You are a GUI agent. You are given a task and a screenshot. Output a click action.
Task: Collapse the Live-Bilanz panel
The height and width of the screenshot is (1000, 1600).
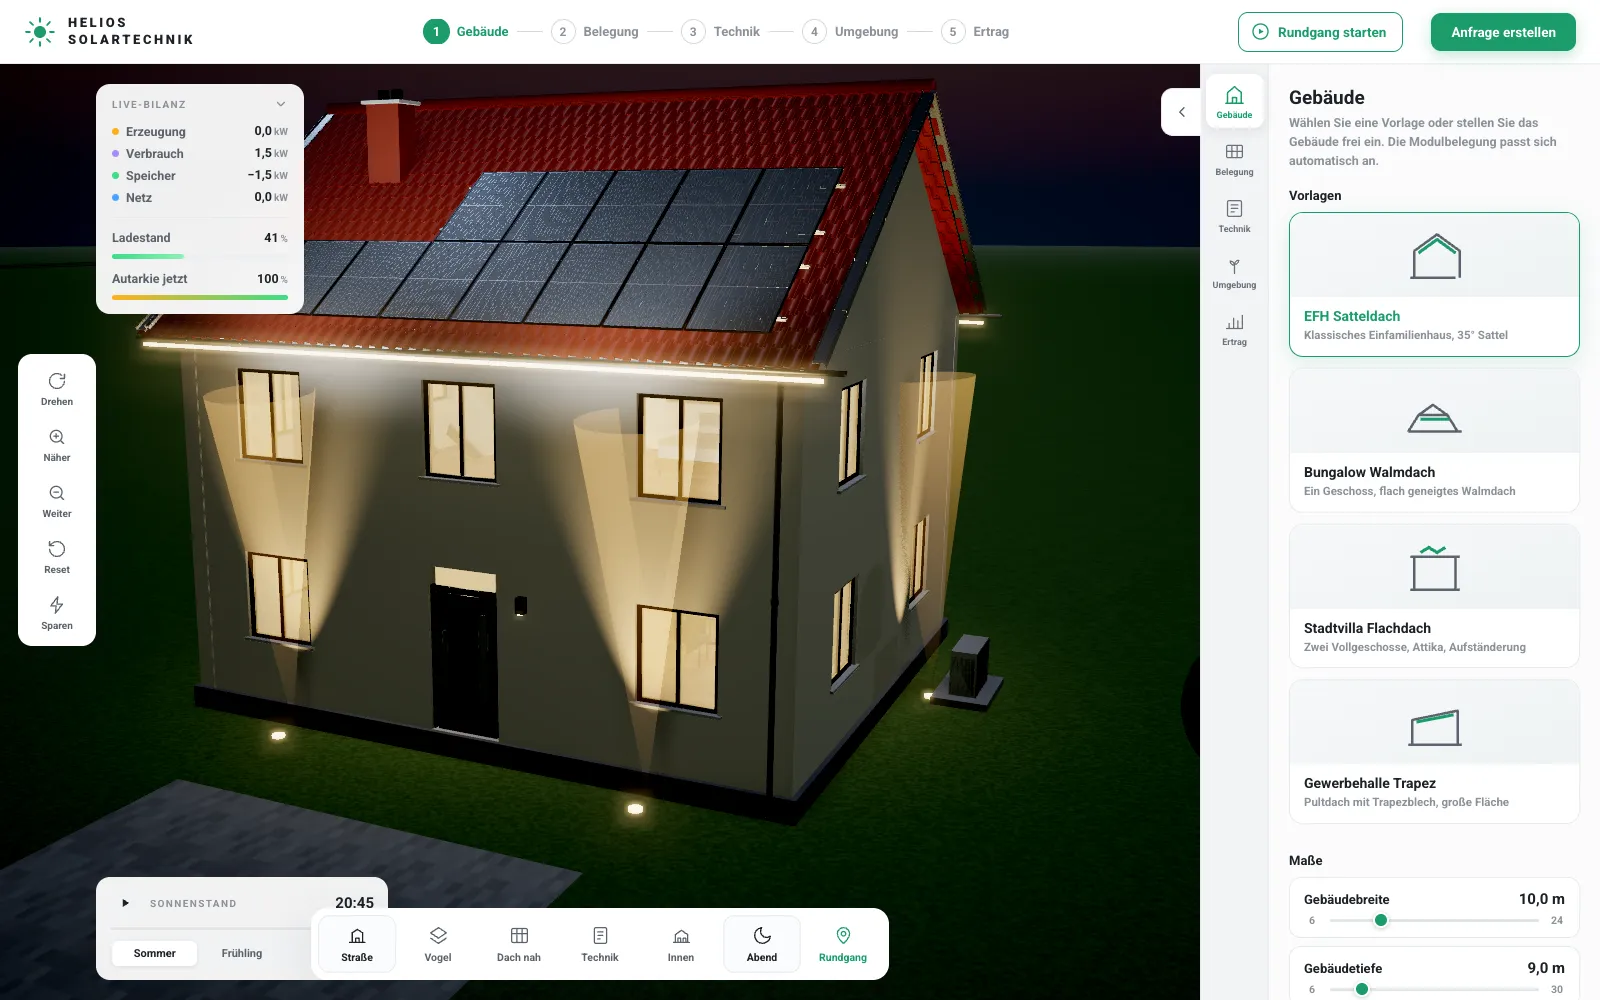click(281, 104)
